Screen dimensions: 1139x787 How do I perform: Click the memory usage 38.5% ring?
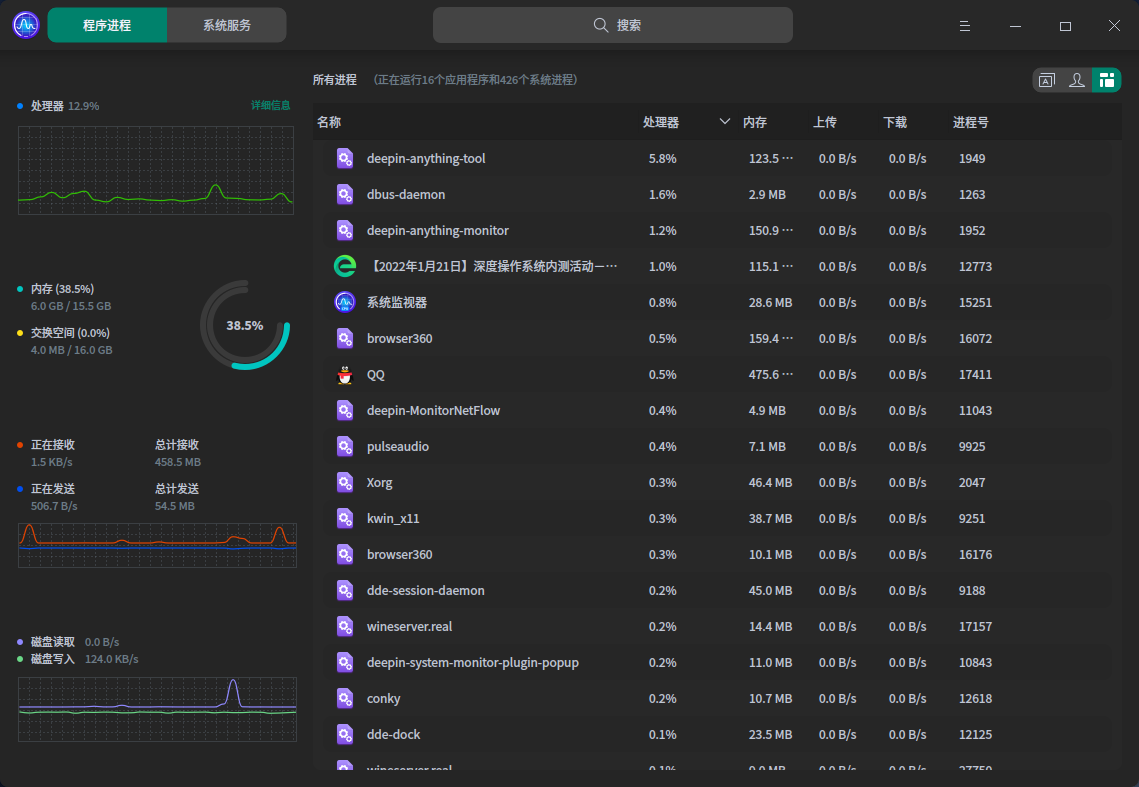(x=245, y=325)
